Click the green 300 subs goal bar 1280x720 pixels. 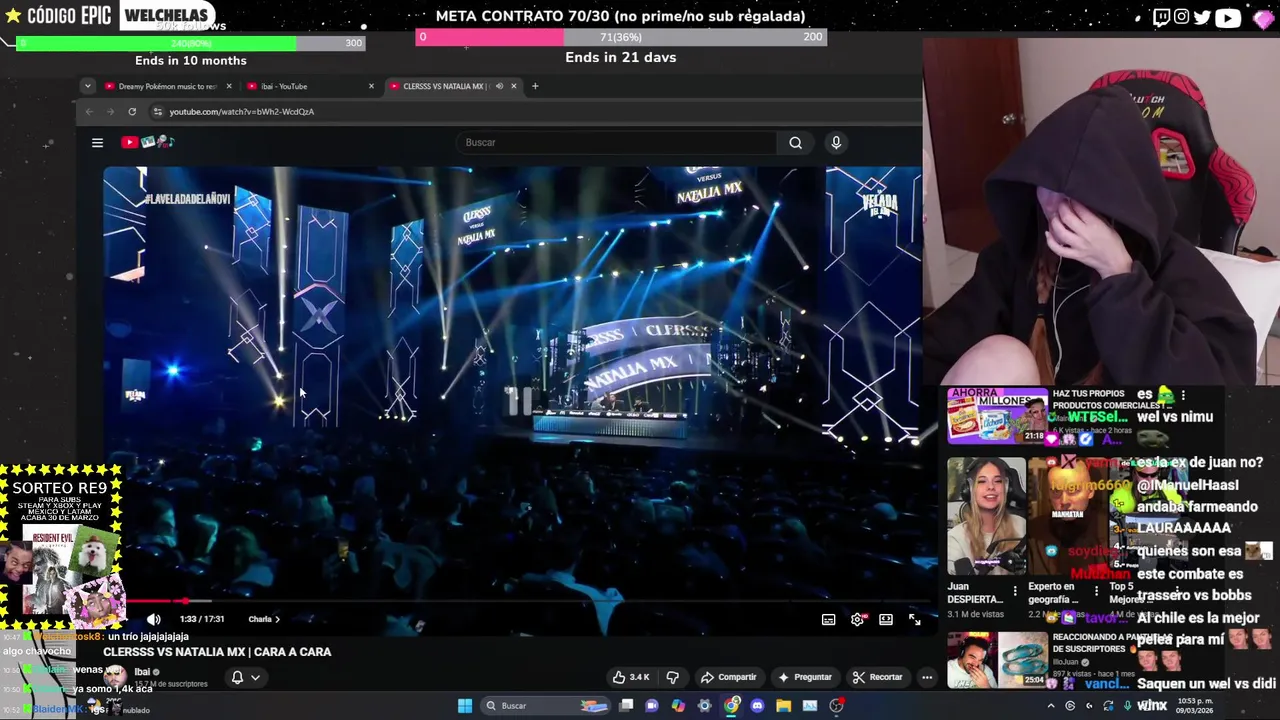(190, 43)
